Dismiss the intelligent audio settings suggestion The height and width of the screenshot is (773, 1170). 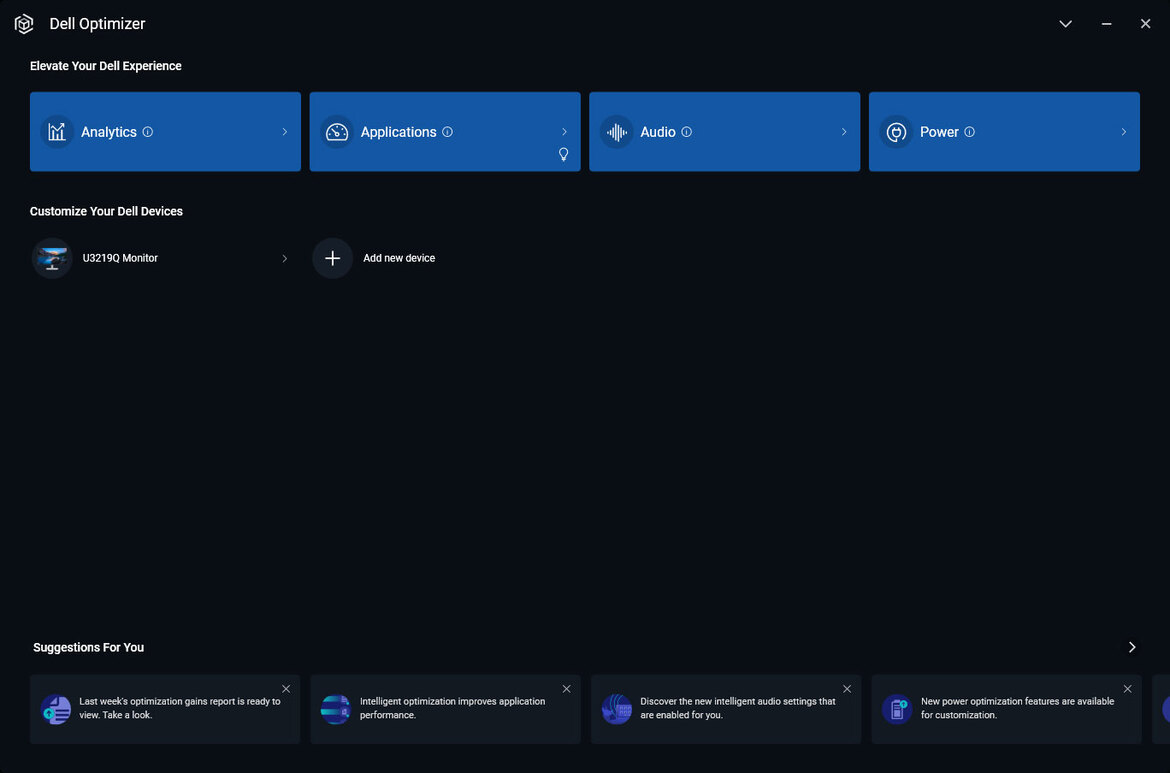(x=847, y=689)
